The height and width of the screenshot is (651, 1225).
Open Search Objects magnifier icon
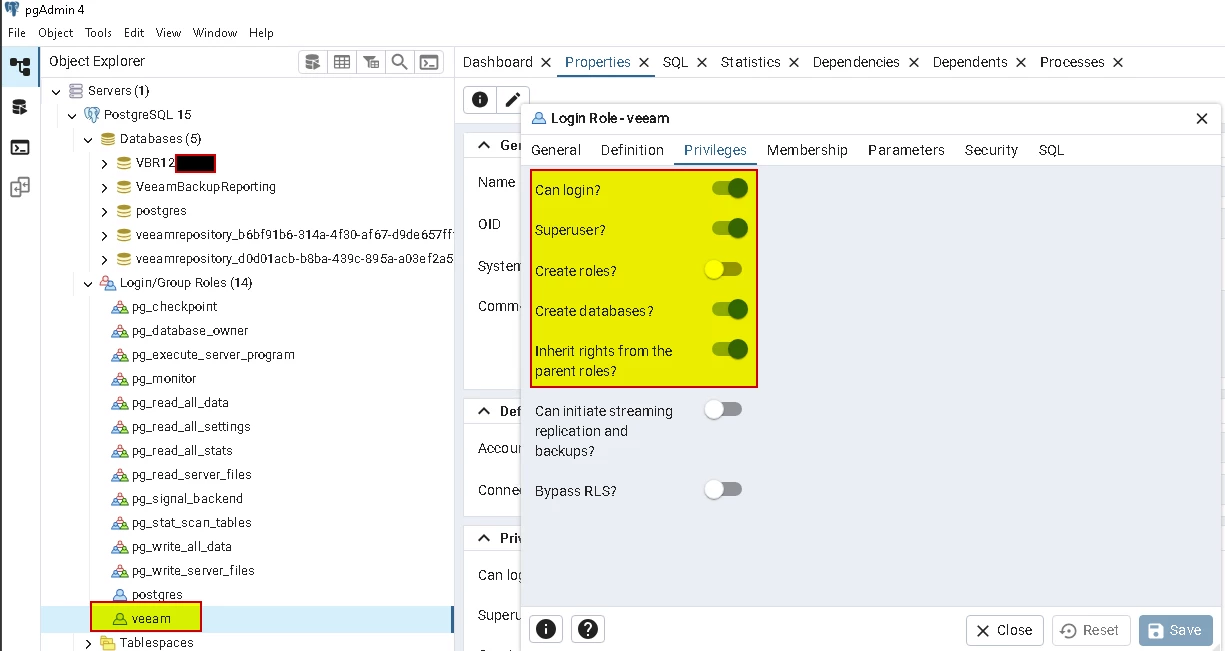(400, 62)
